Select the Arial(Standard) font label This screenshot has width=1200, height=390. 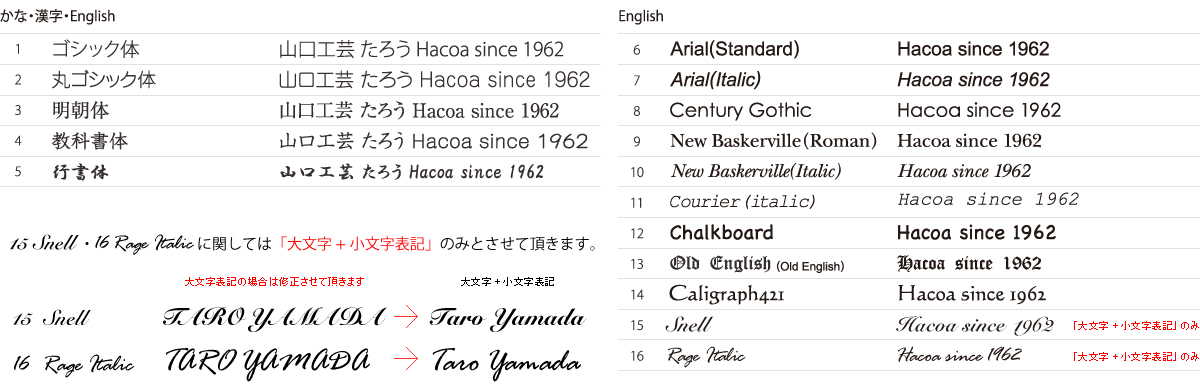(x=734, y=49)
